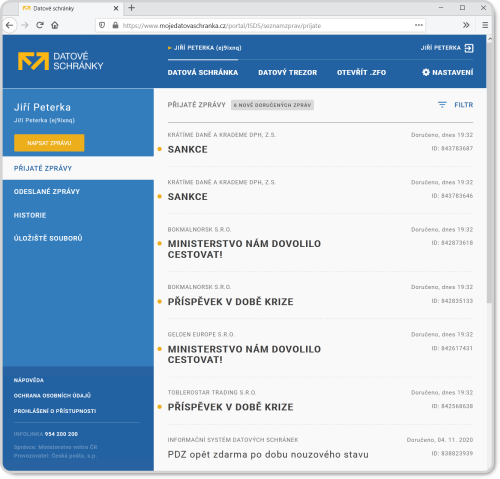Click the Nastavení gear icon
Screen dimensions: 500x479
click(426, 72)
